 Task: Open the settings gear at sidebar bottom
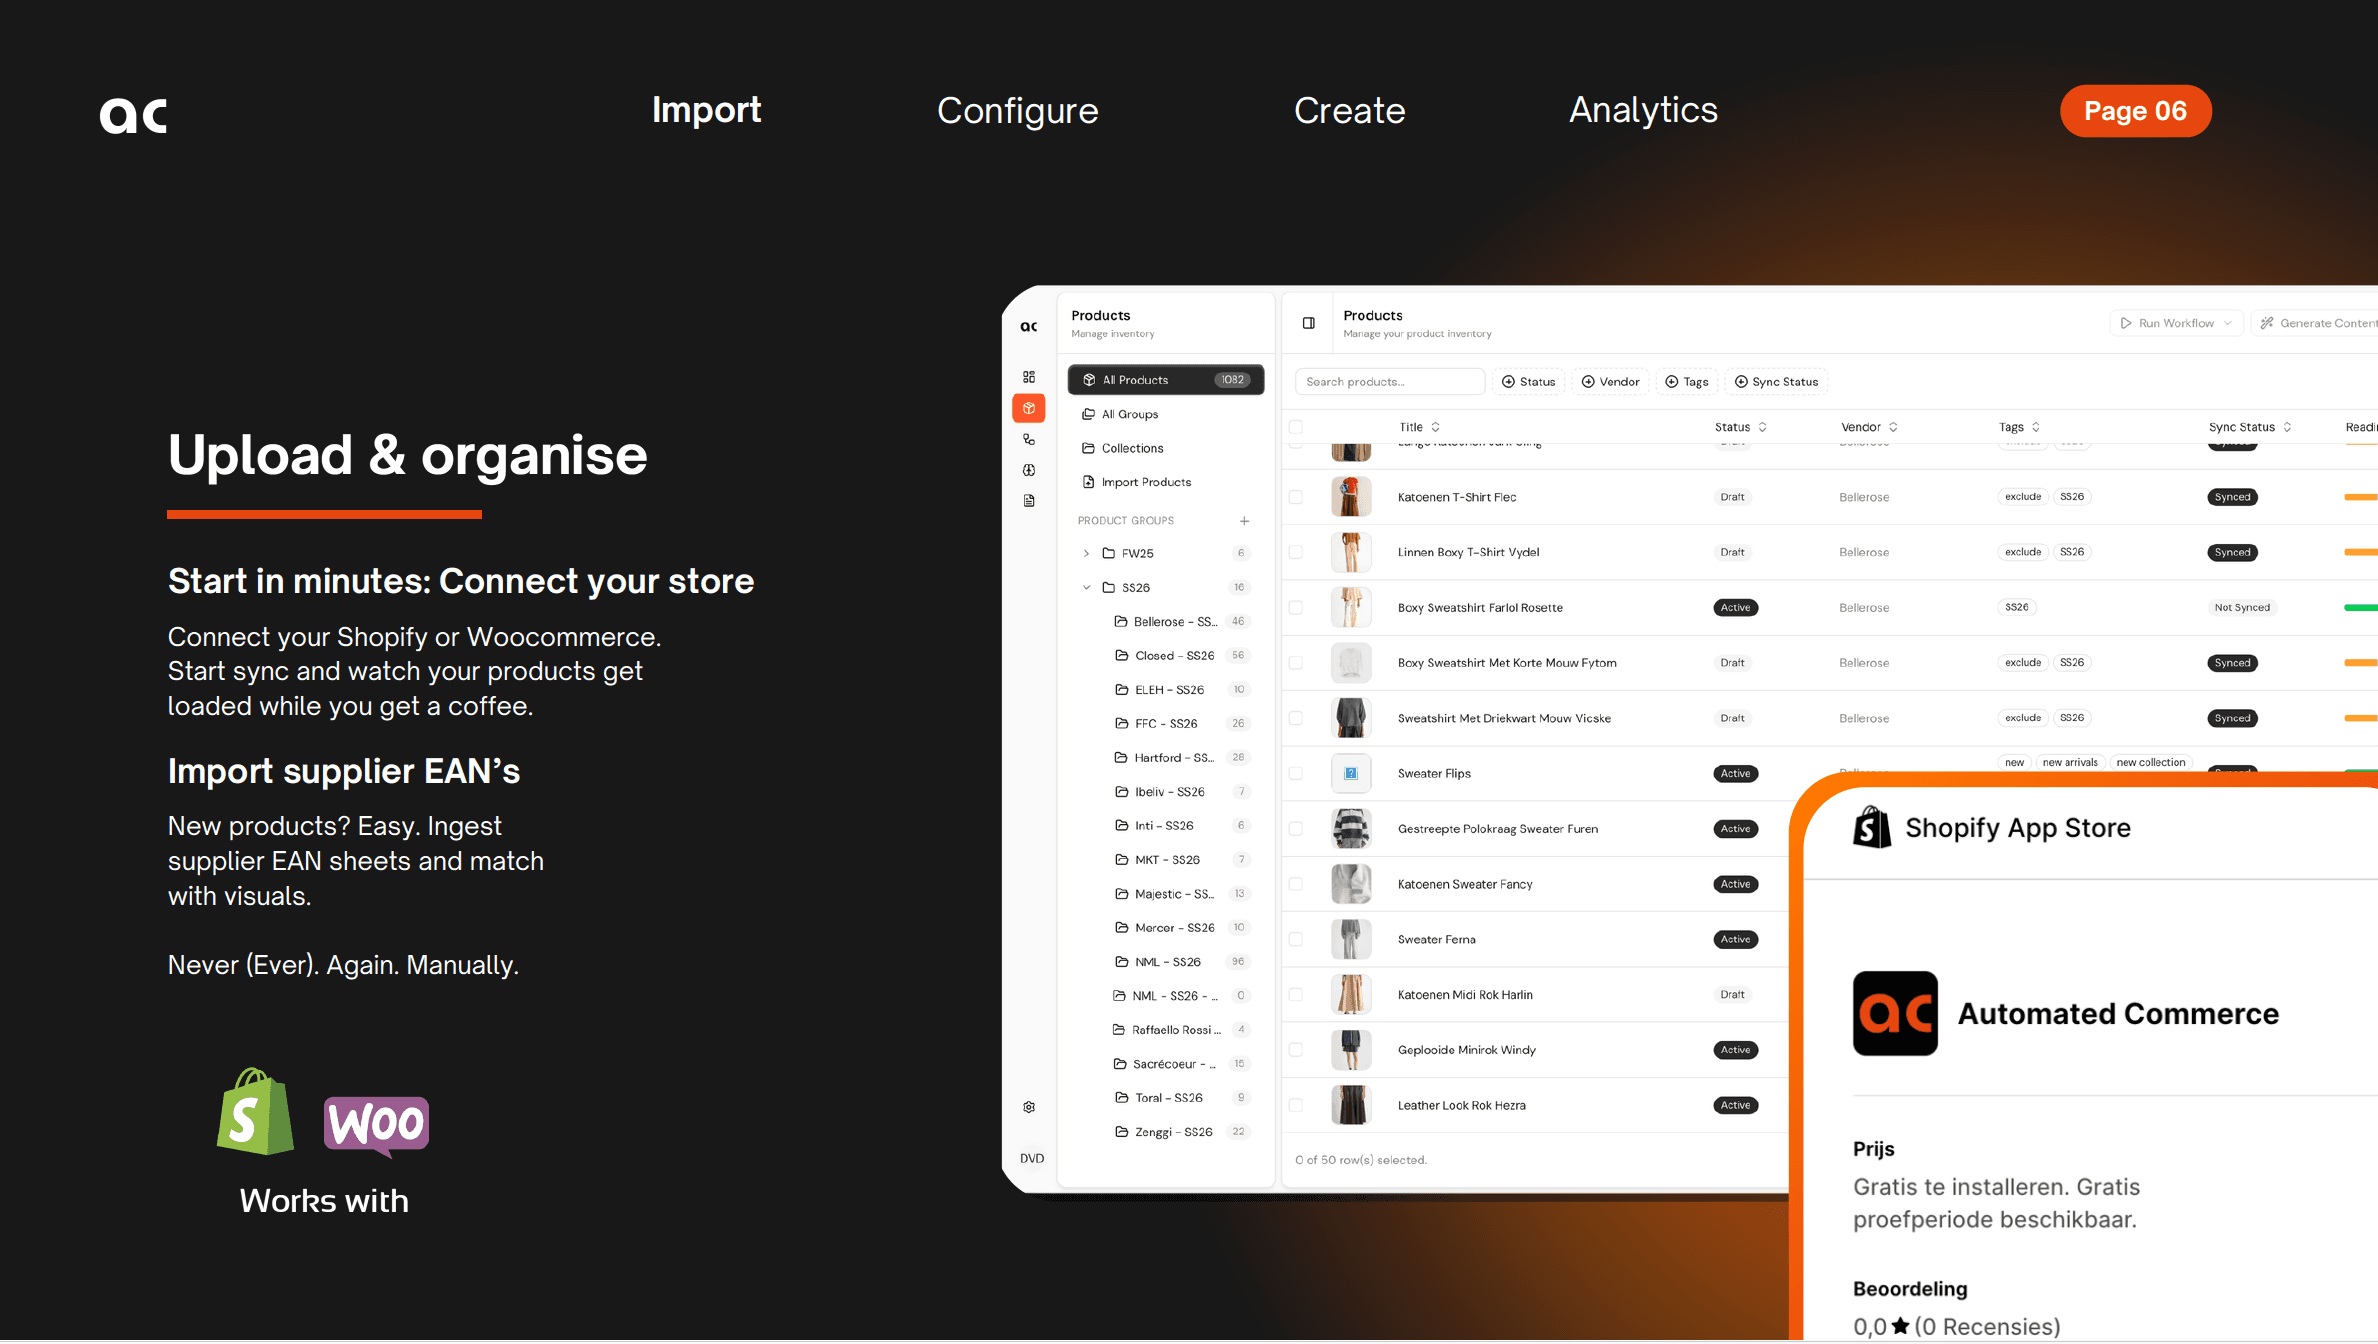coord(1029,1106)
